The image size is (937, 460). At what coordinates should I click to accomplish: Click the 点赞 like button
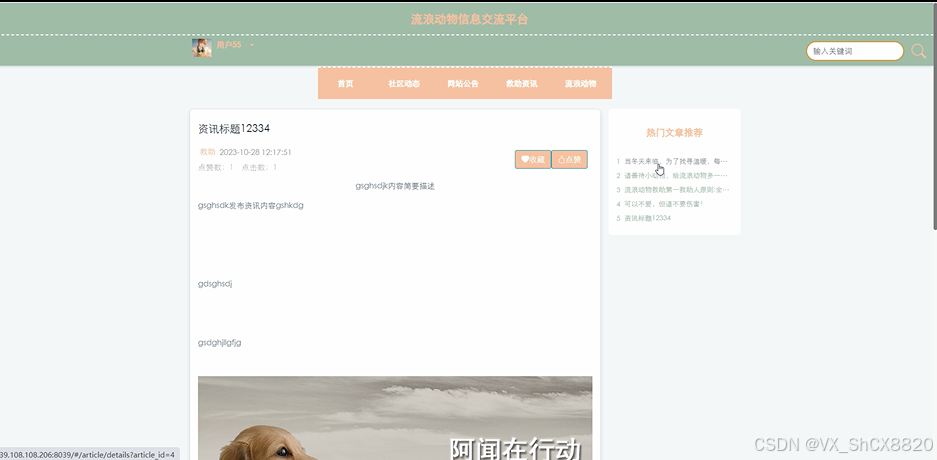[x=569, y=160]
